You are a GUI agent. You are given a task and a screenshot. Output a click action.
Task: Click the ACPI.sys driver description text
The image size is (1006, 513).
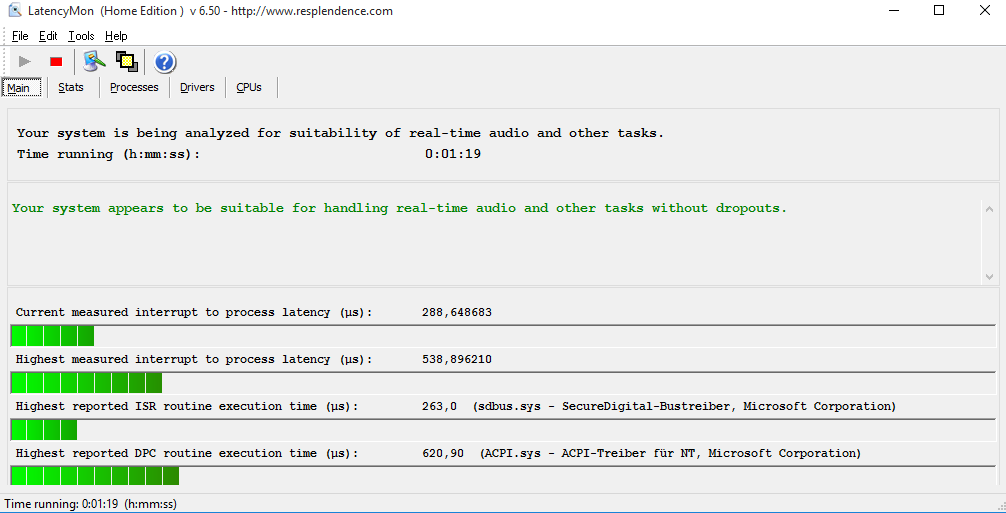tap(670, 453)
